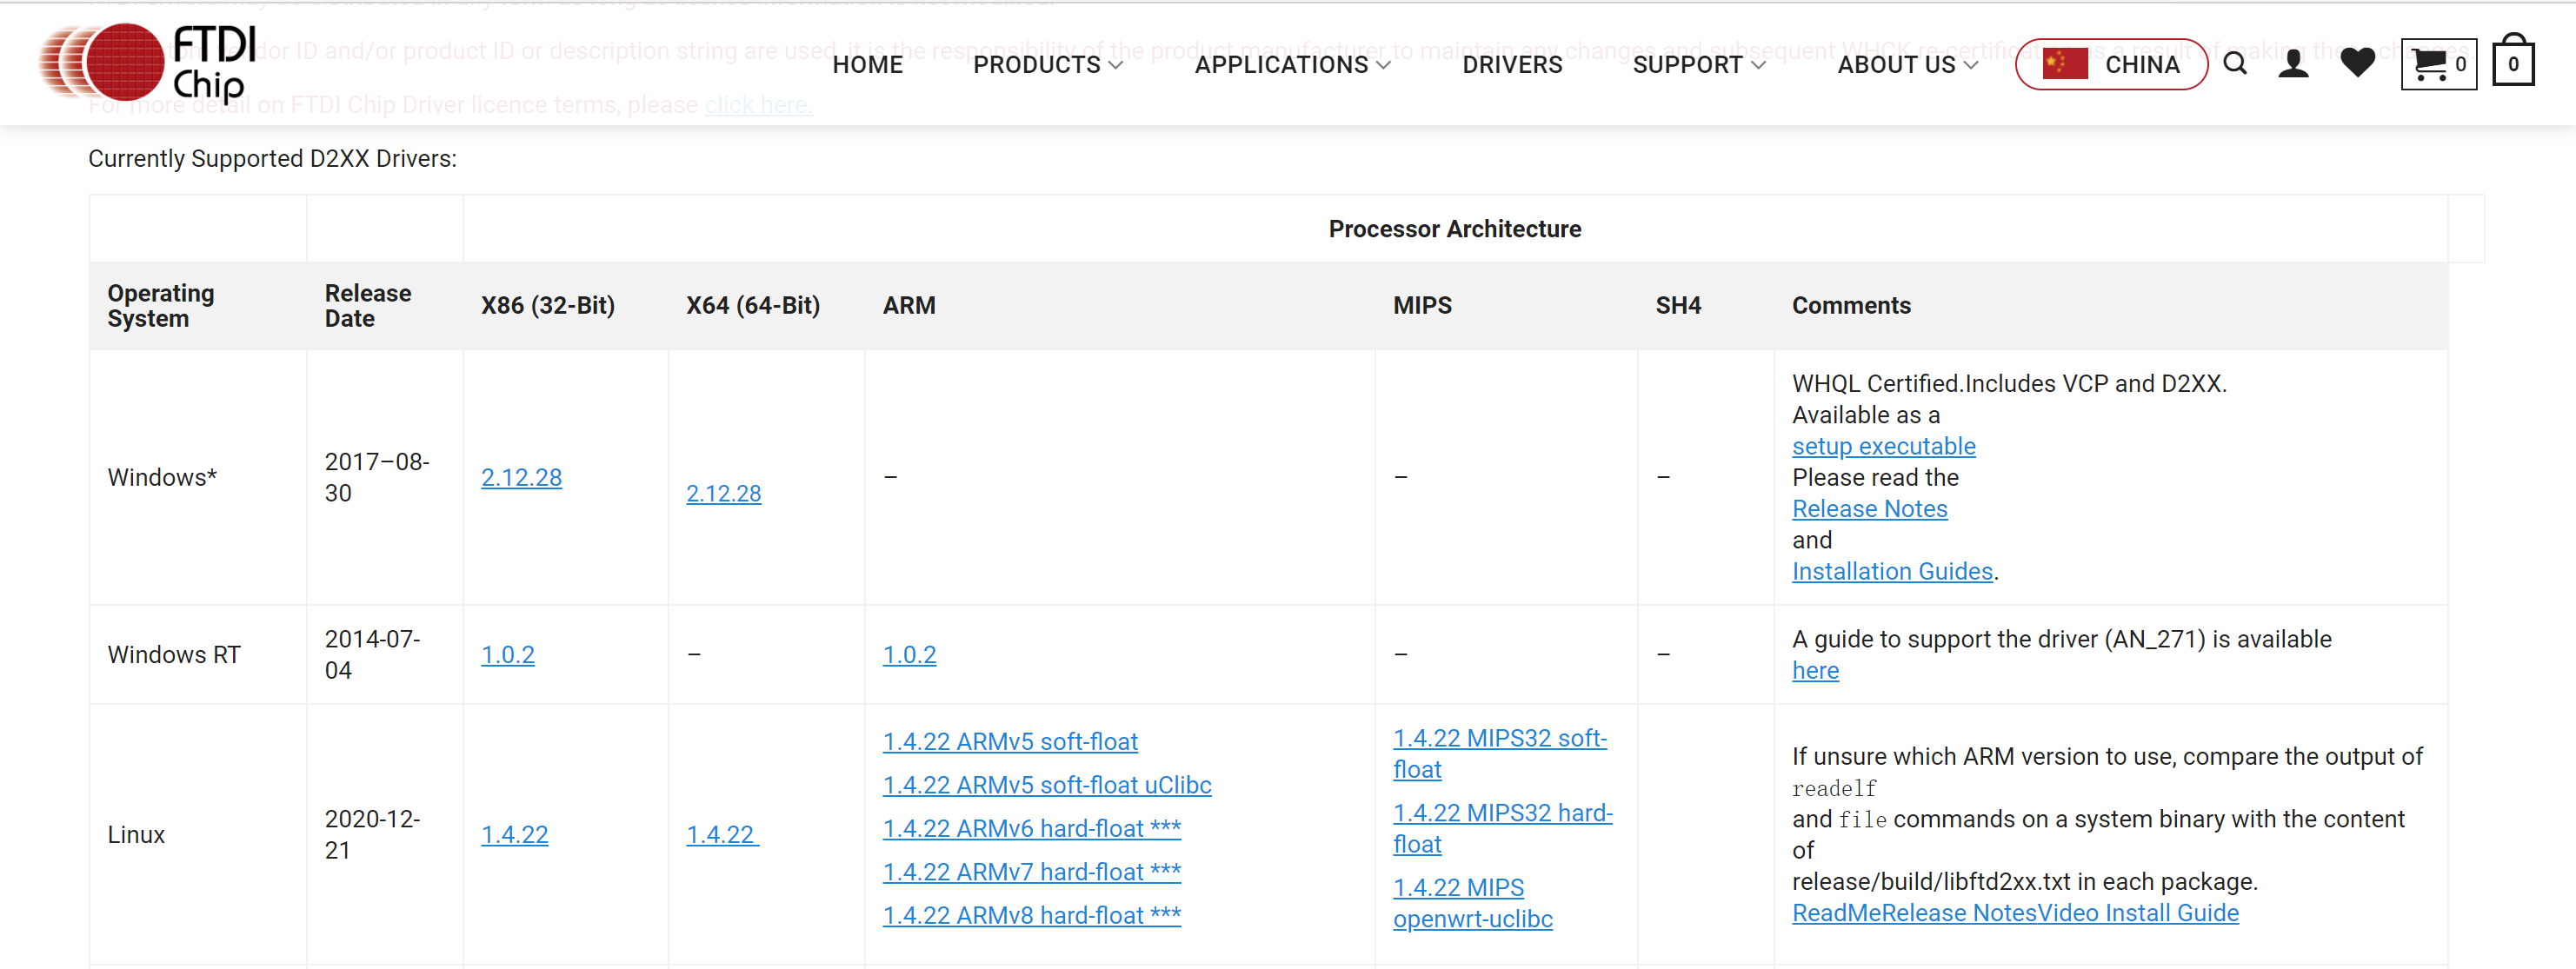The height and width of the screenshot is (969, 2576).
Task: Click the 'Release Date' column header
Action: (367, 306)
